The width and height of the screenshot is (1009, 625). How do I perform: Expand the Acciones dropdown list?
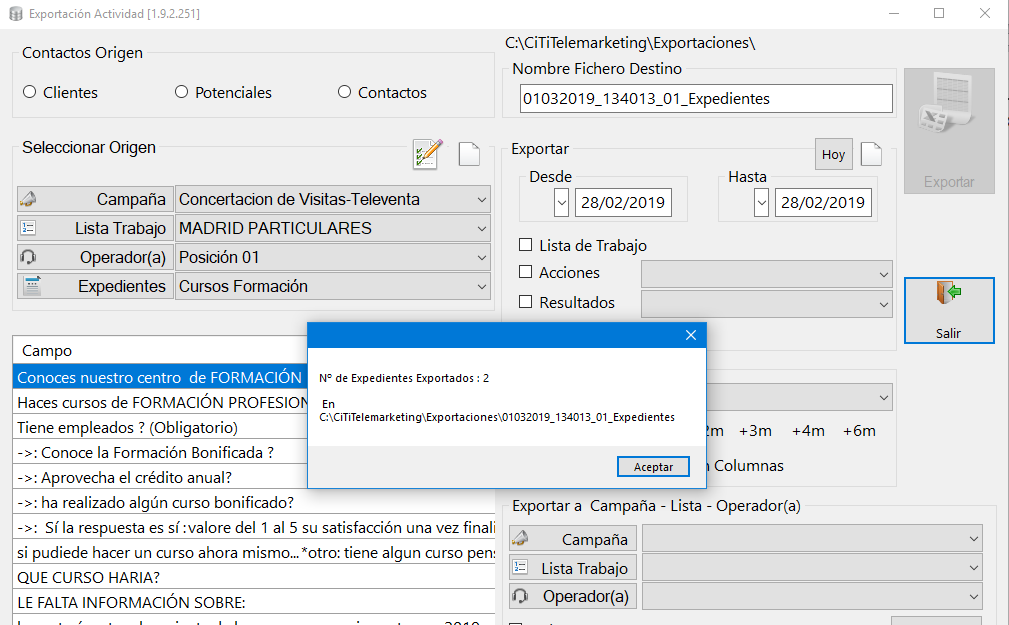pyautogui.click(x=766, y=274)
